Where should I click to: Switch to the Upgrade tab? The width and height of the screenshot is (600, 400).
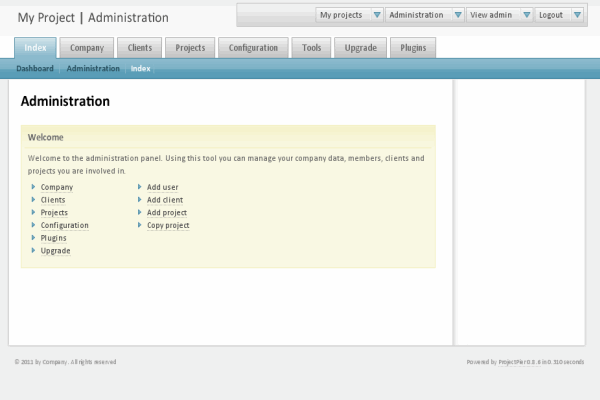(x=360, y=48)
